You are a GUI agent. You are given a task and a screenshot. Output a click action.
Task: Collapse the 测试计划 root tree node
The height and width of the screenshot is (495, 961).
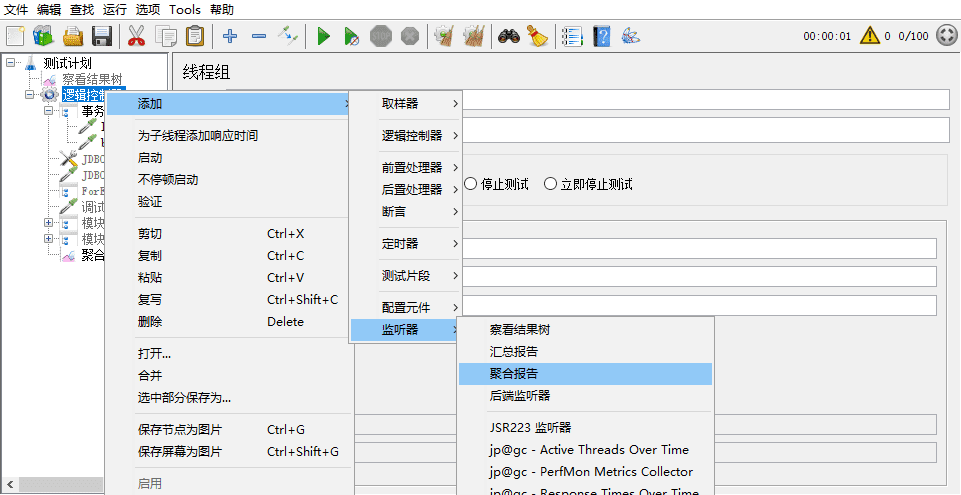click(10, 63)
